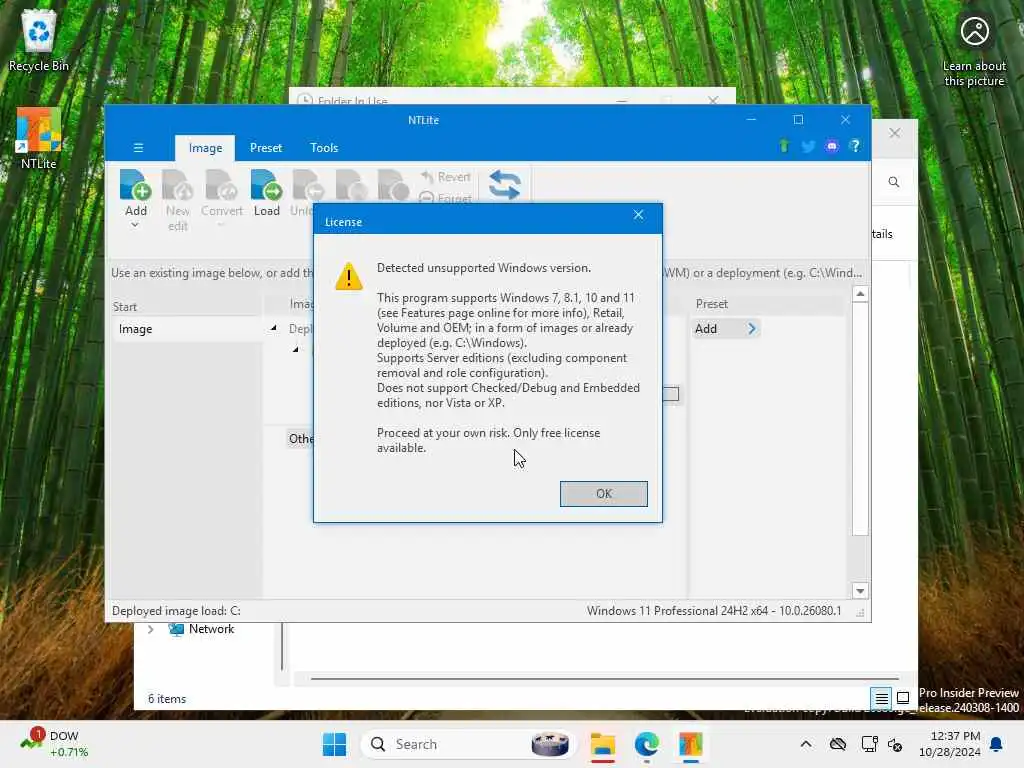Click the blue refresh arrows icon
This screenshot has width=1024, height=768.
(x=504, y=185)
